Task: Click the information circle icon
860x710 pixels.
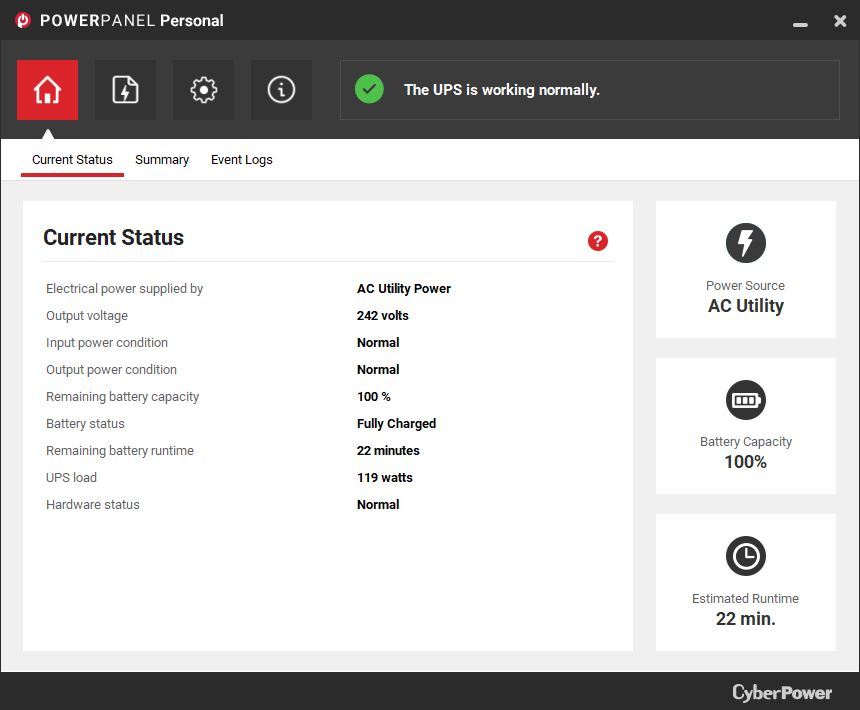Action: click(x=281, y=89)
